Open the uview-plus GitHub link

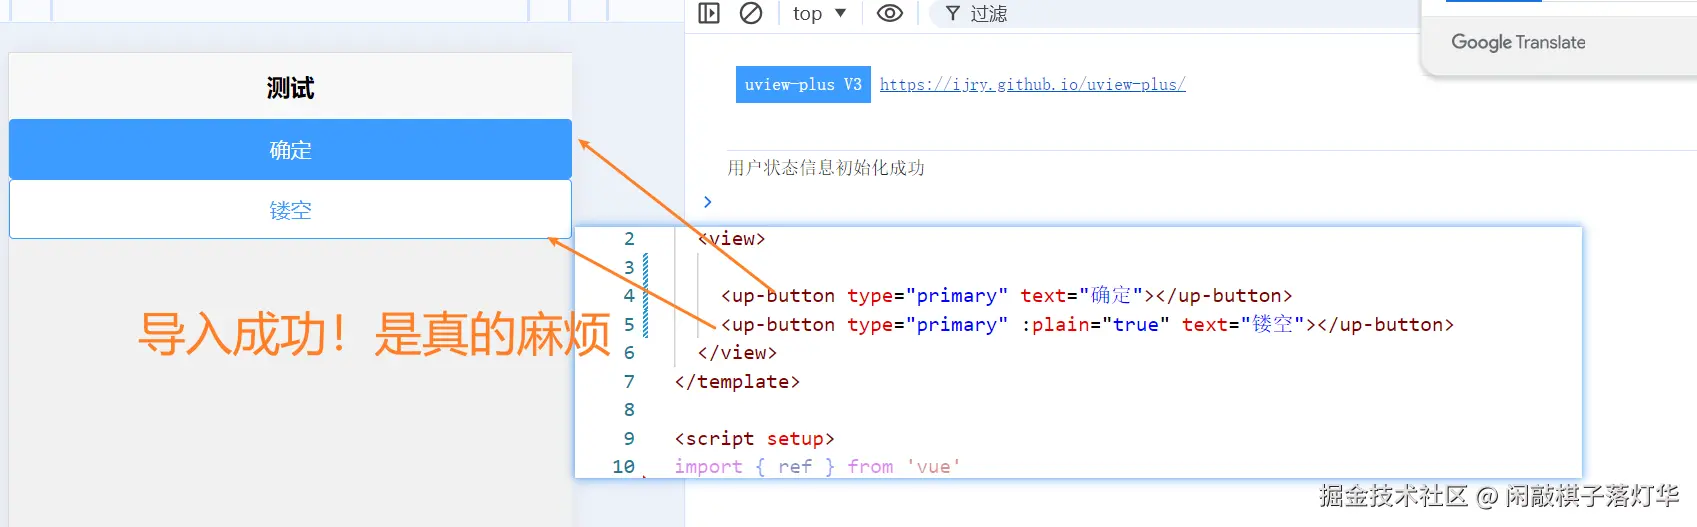1033,84
